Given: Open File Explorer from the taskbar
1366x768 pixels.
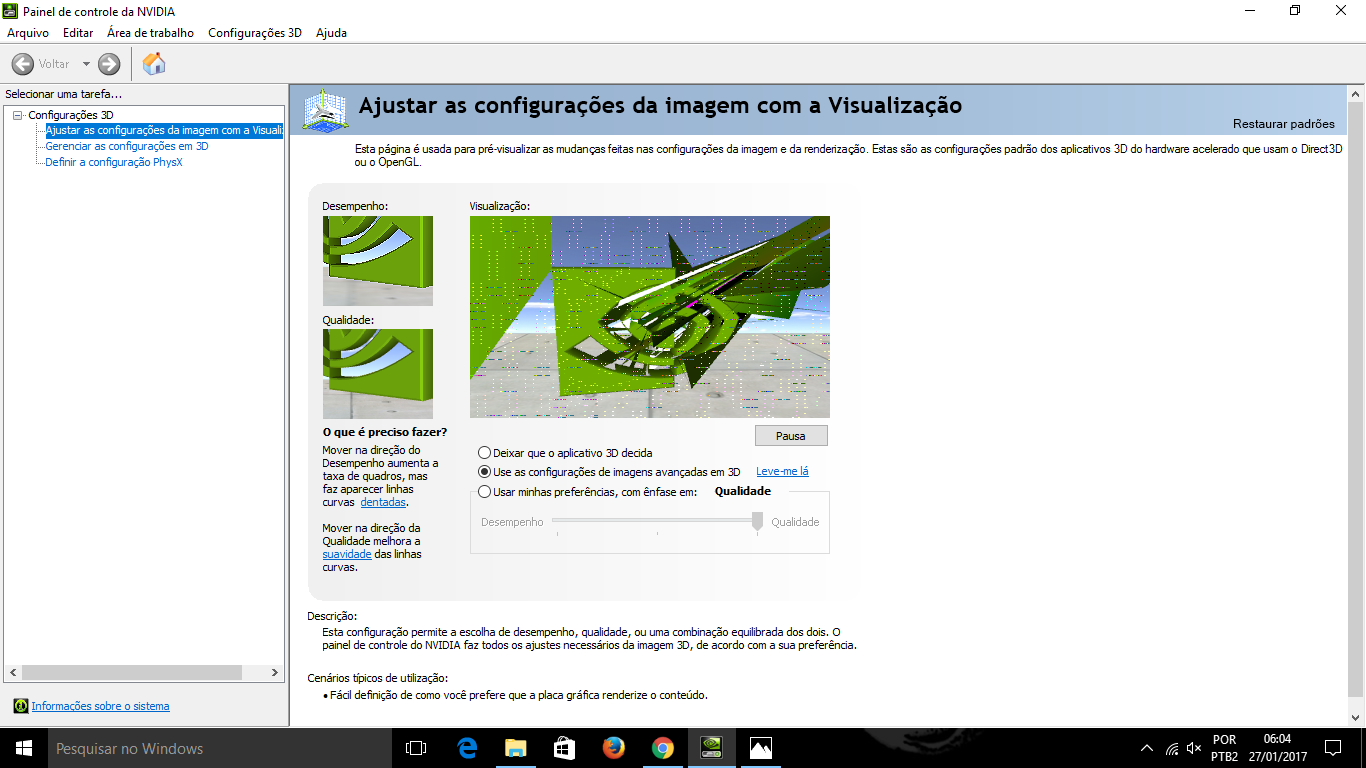Looking at the screenshot, I should click(x=516, y=748).
